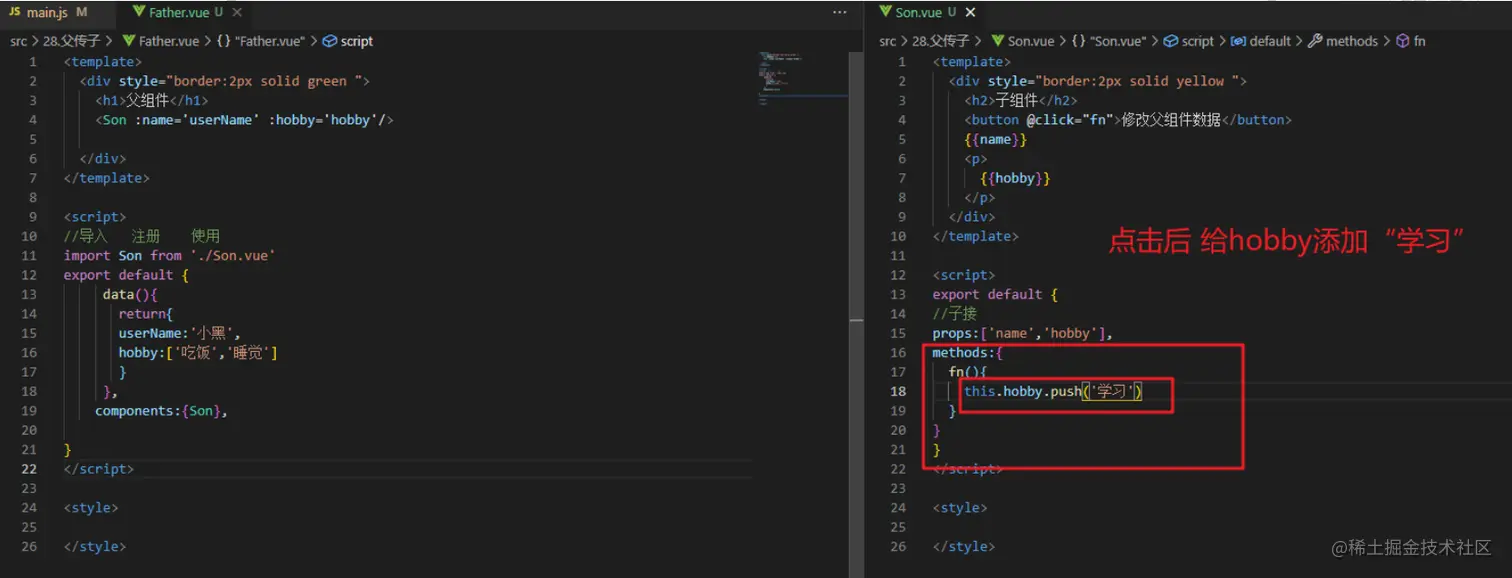The height and width of the screenshot is (578, 1512).
Task: Click the '//子接' comment
Action: pos(955,313)
